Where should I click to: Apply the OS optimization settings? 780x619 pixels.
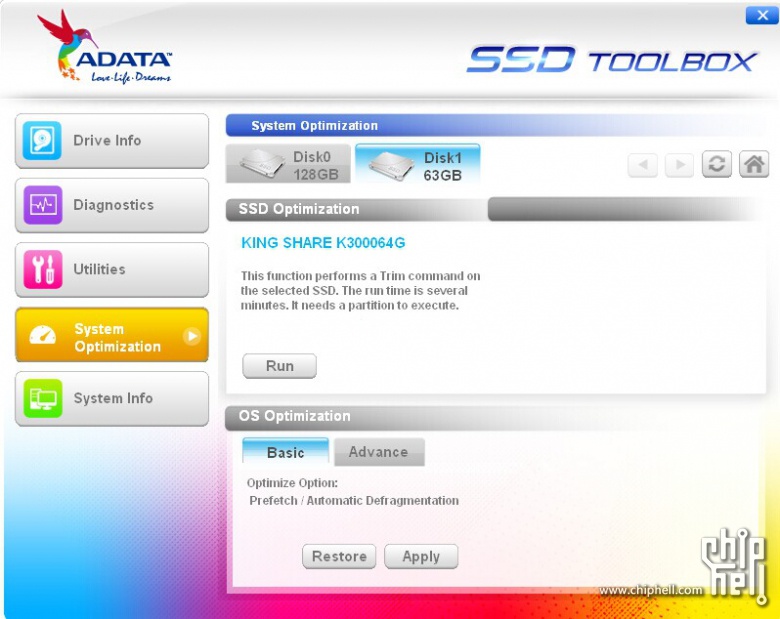click(x=421, y=556)
